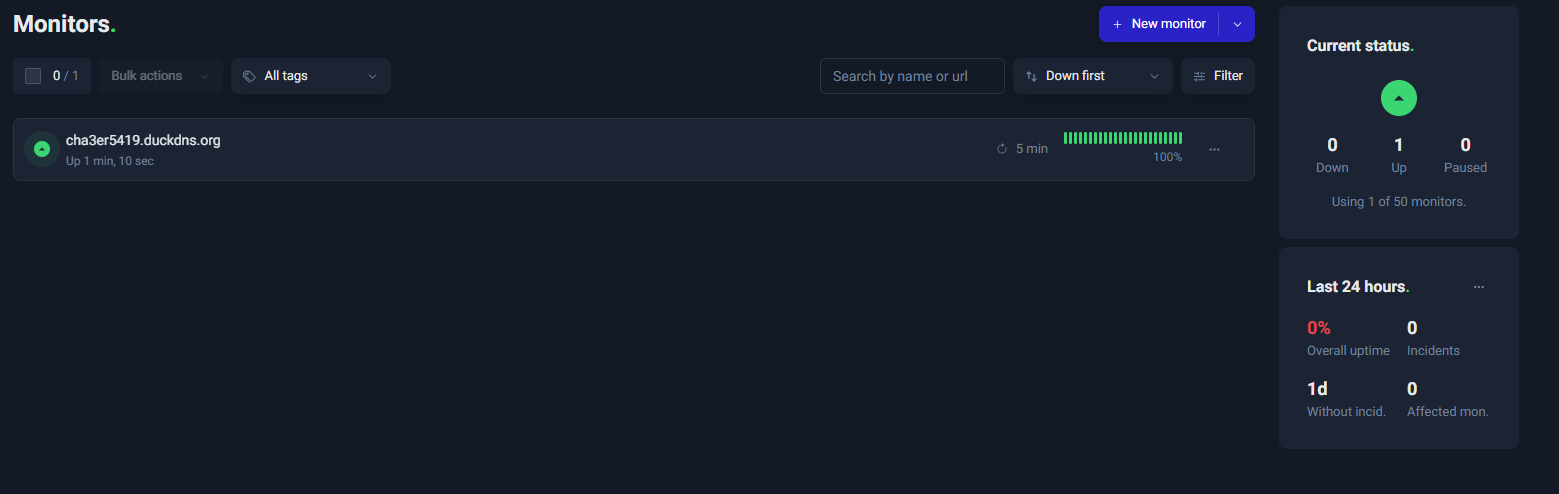This screenshot has height=494, width=1559.
Task: Open the three-dot menu on the monitor row
Action: pyautogui.click(x=1214, y=149)
